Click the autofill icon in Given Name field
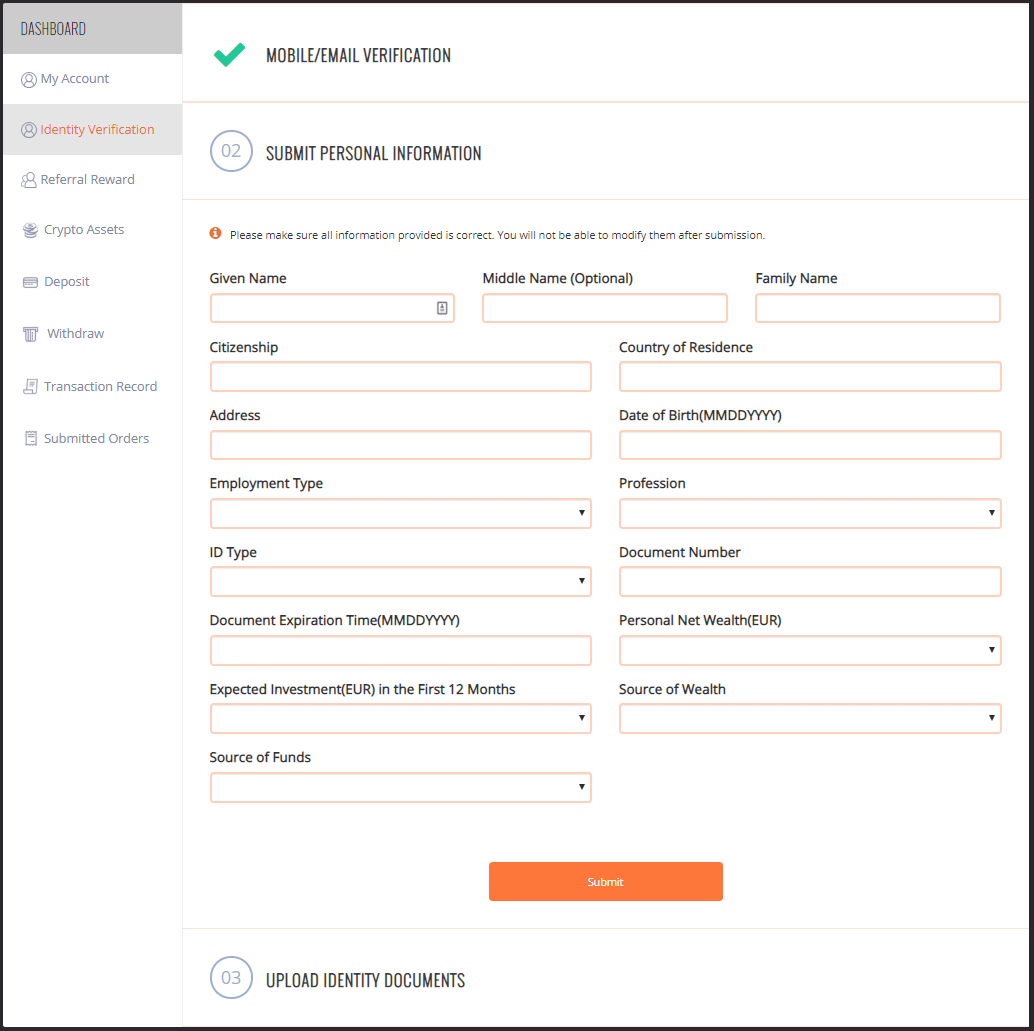The image size is (1034, 1031). click(442, 308)
